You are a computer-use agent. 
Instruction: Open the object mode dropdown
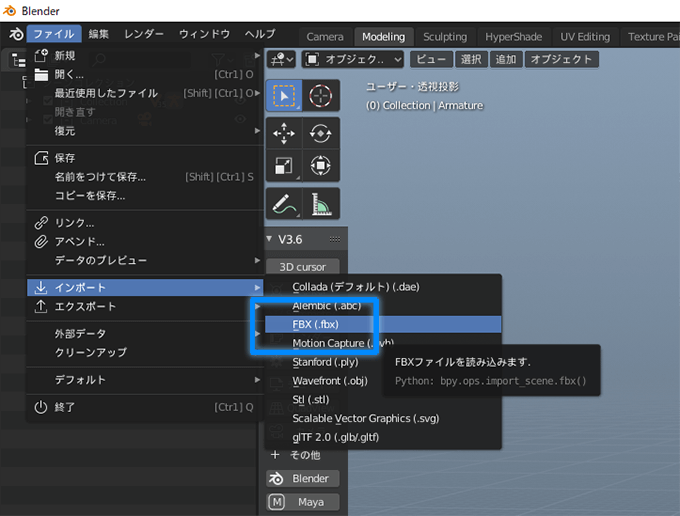[353, 59]
